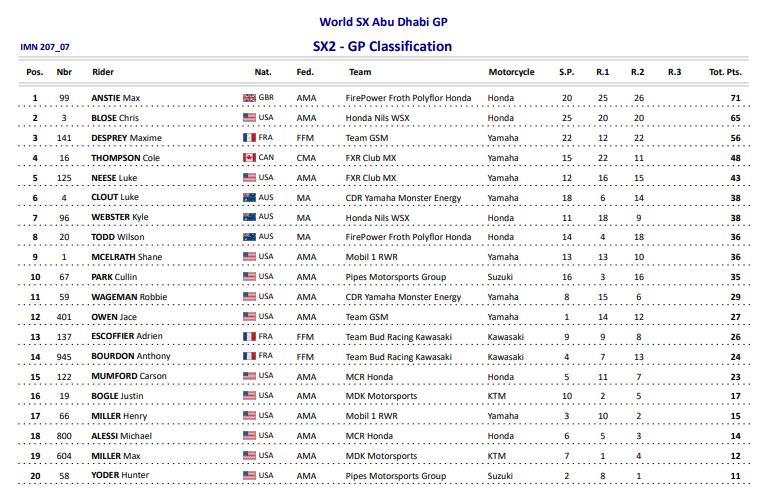757x501 pixels.
Task: Select the French flag in Maxime Desprey's row
Action: [250, 138]
